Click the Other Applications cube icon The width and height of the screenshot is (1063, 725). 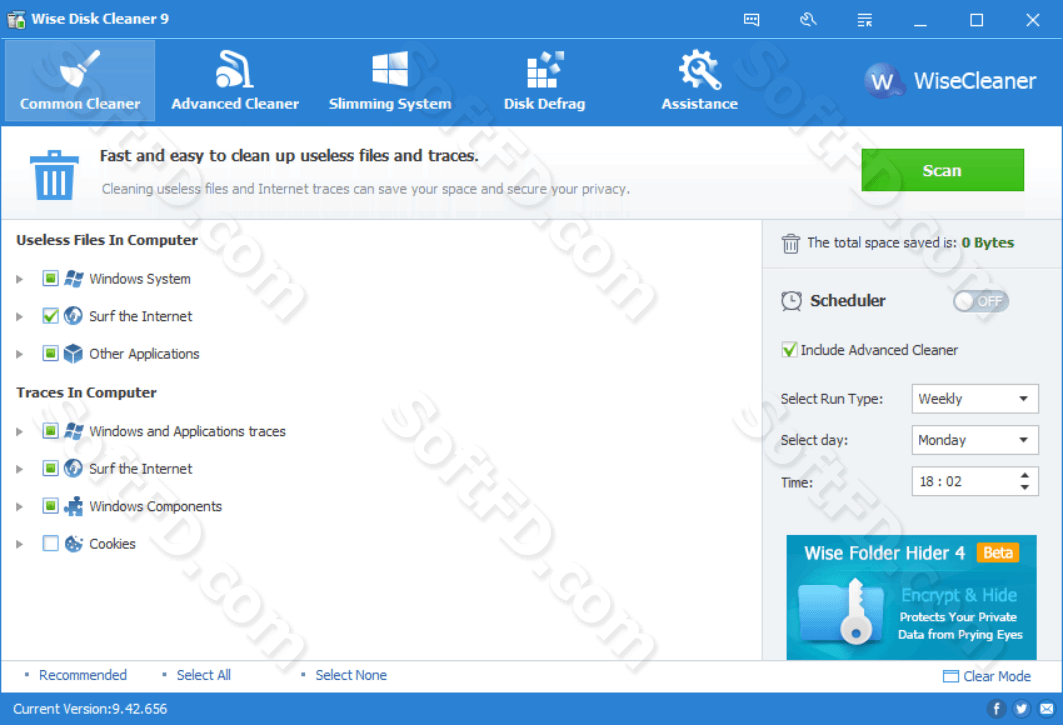click(x=73, y=353)
